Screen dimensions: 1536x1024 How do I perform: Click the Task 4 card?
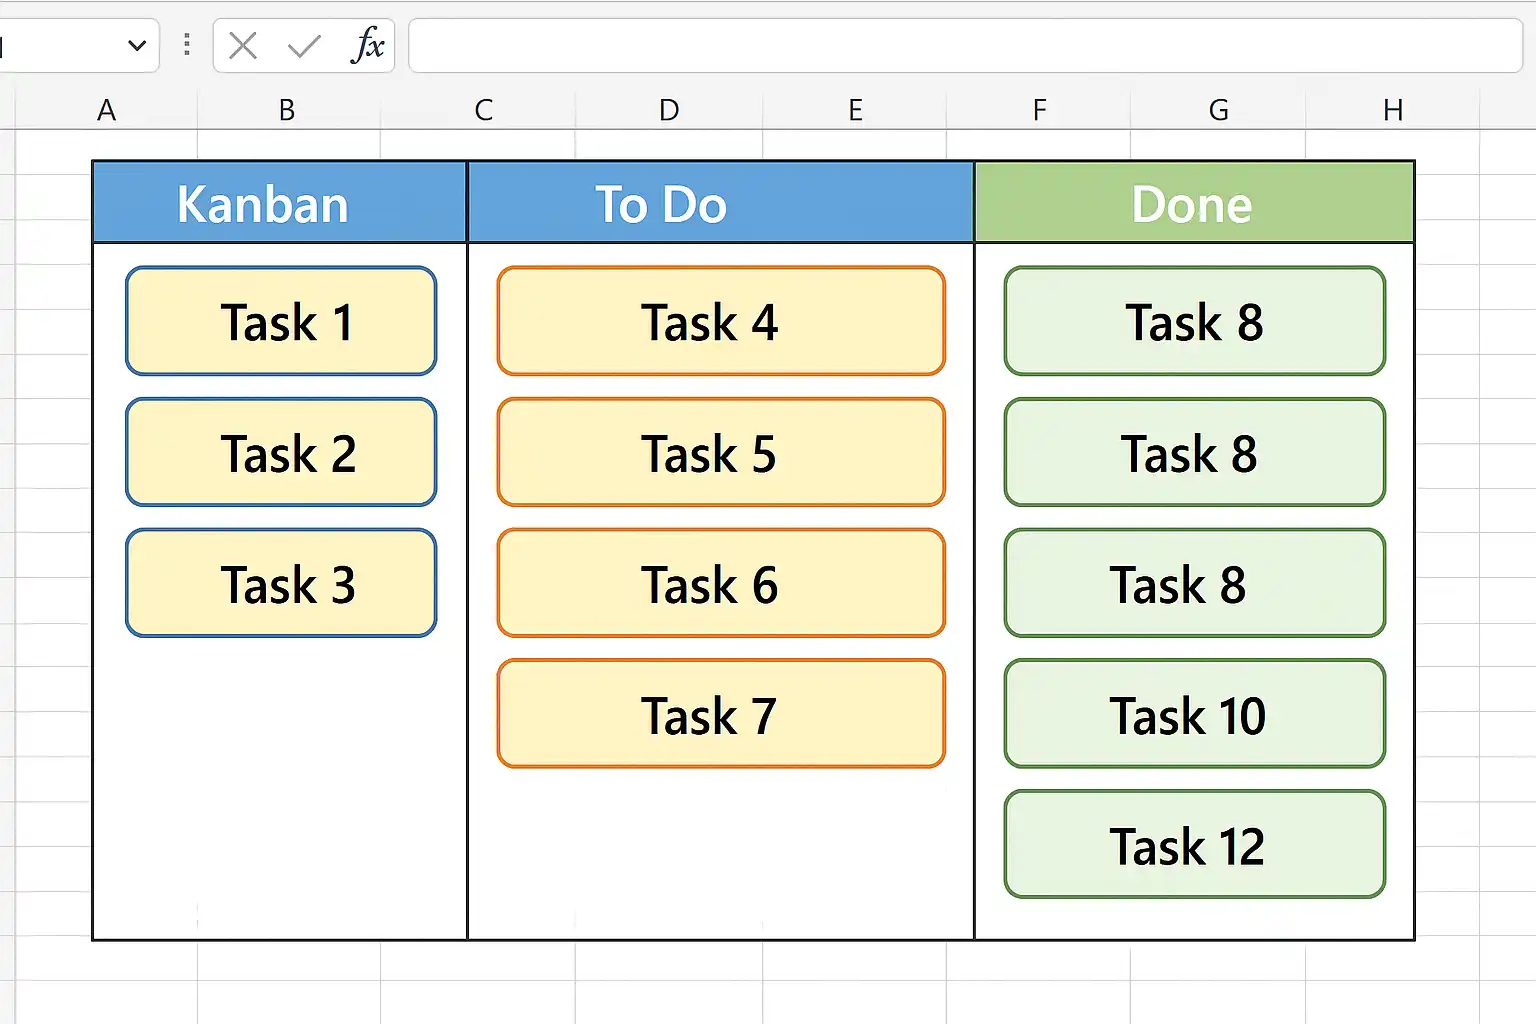pyautogui.click(x=720, y=321)
